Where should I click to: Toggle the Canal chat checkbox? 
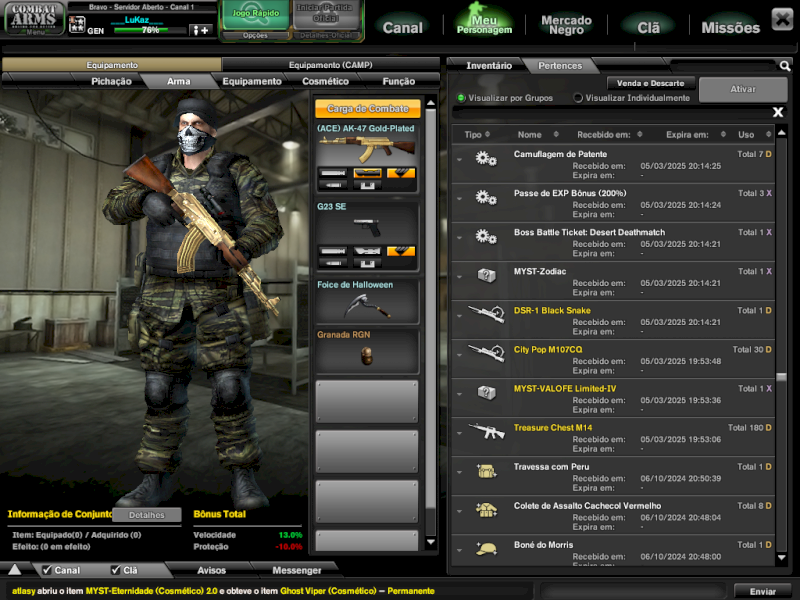47,570
